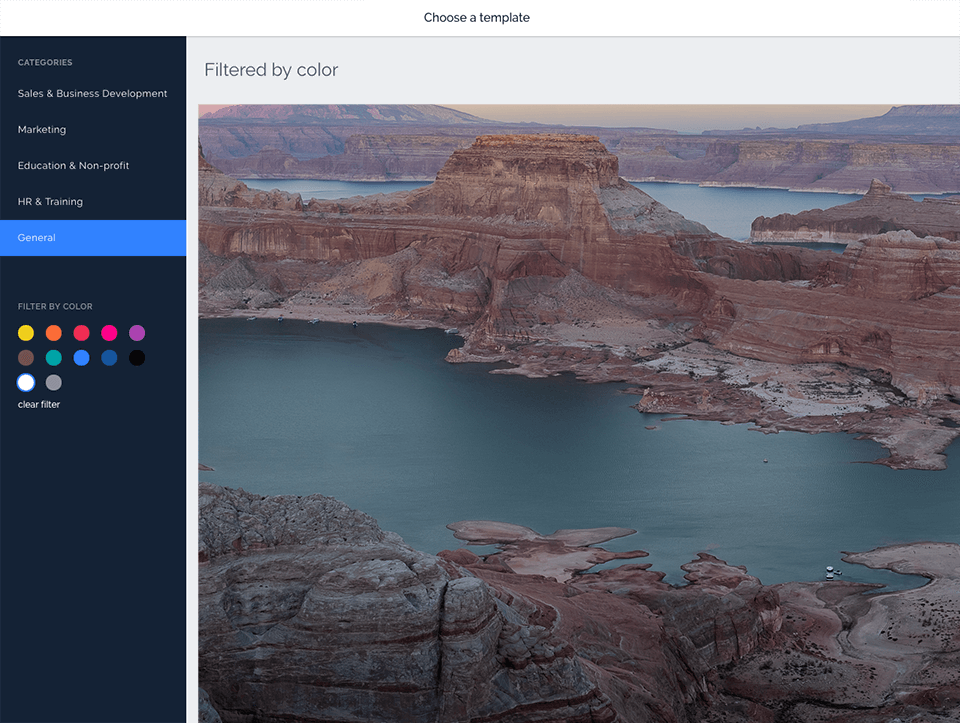Filter templates by the gray swatch

[x=54, y=382]
